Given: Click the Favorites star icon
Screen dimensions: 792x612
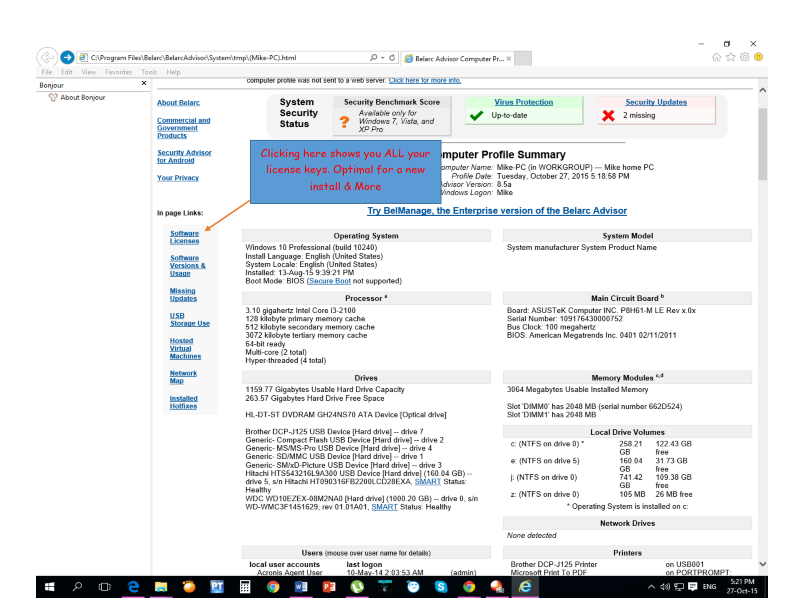Looking at the screenshot, I should (x=731, y=57).
